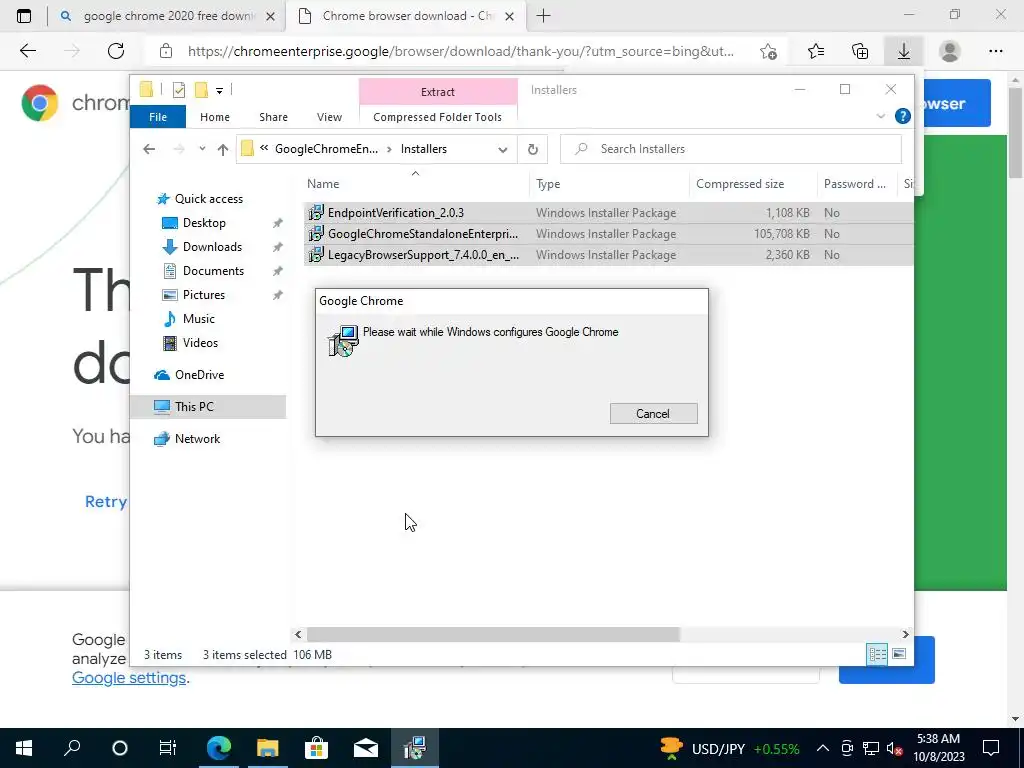
Task: Open Pictures in navigation pane
Action: 204,295
